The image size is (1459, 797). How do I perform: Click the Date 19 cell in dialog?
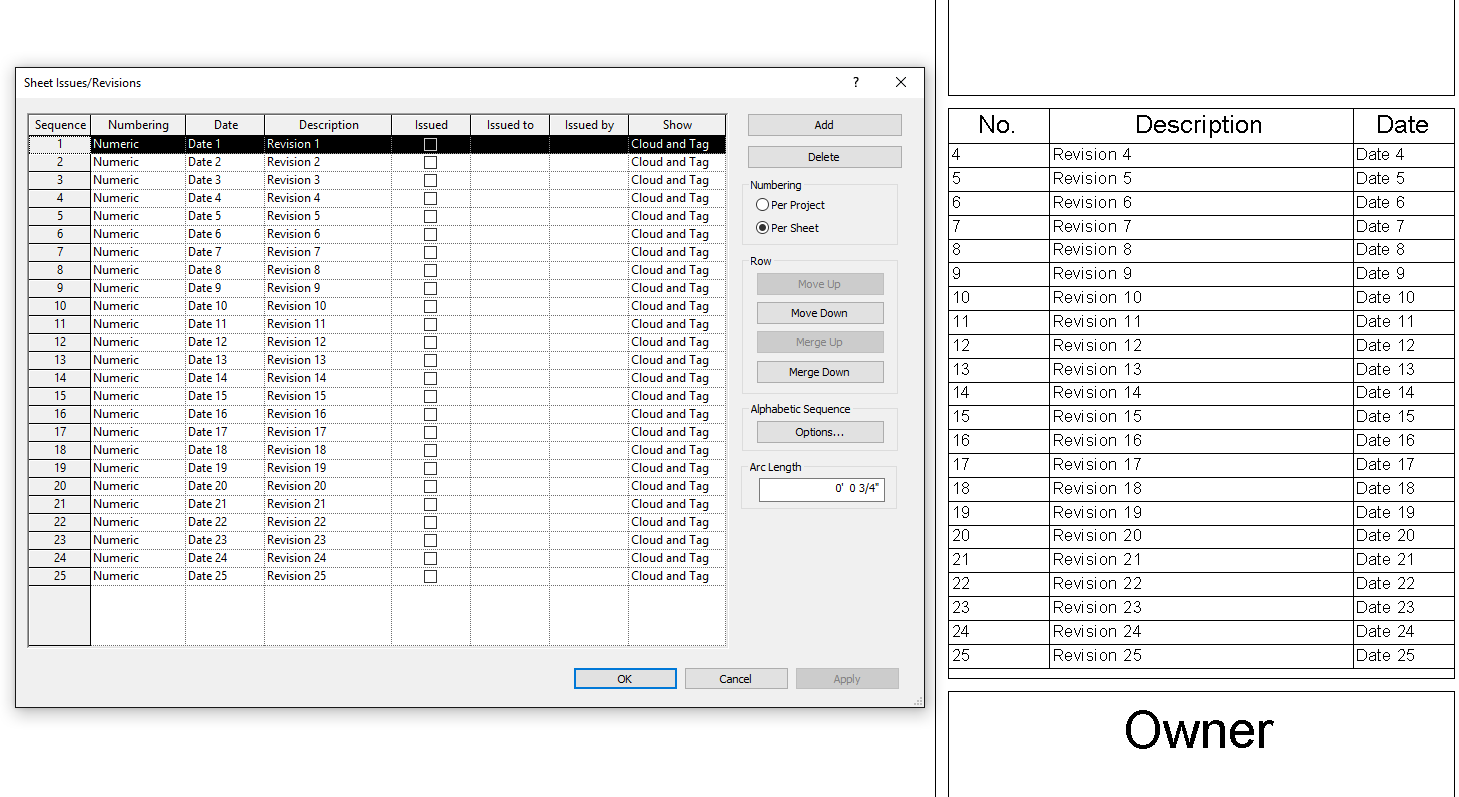click(225, 468)
